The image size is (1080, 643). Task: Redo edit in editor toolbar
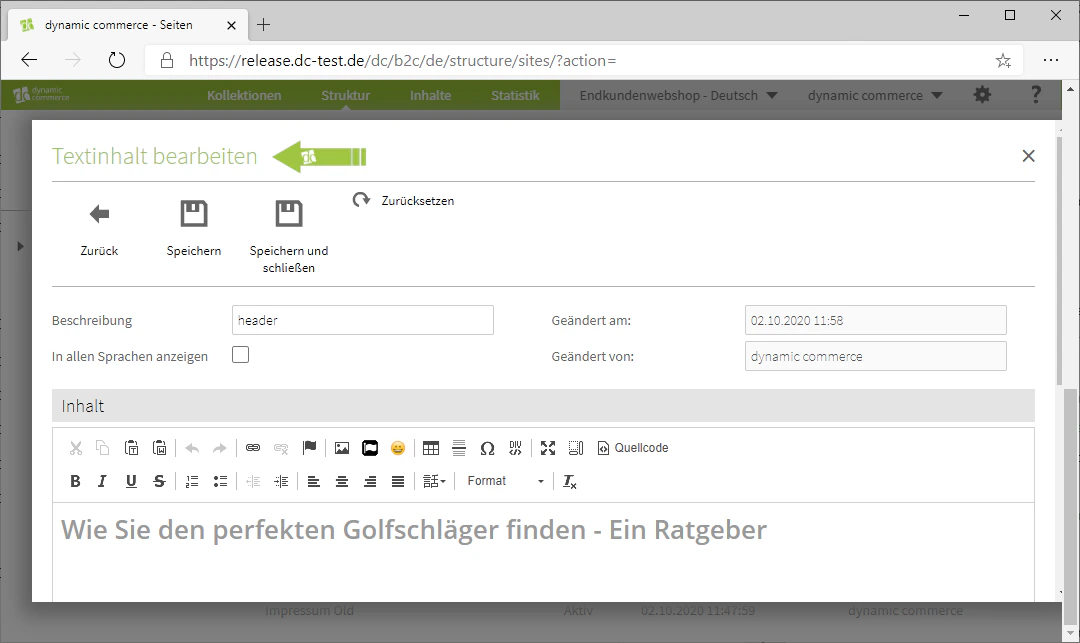(220, 448)
